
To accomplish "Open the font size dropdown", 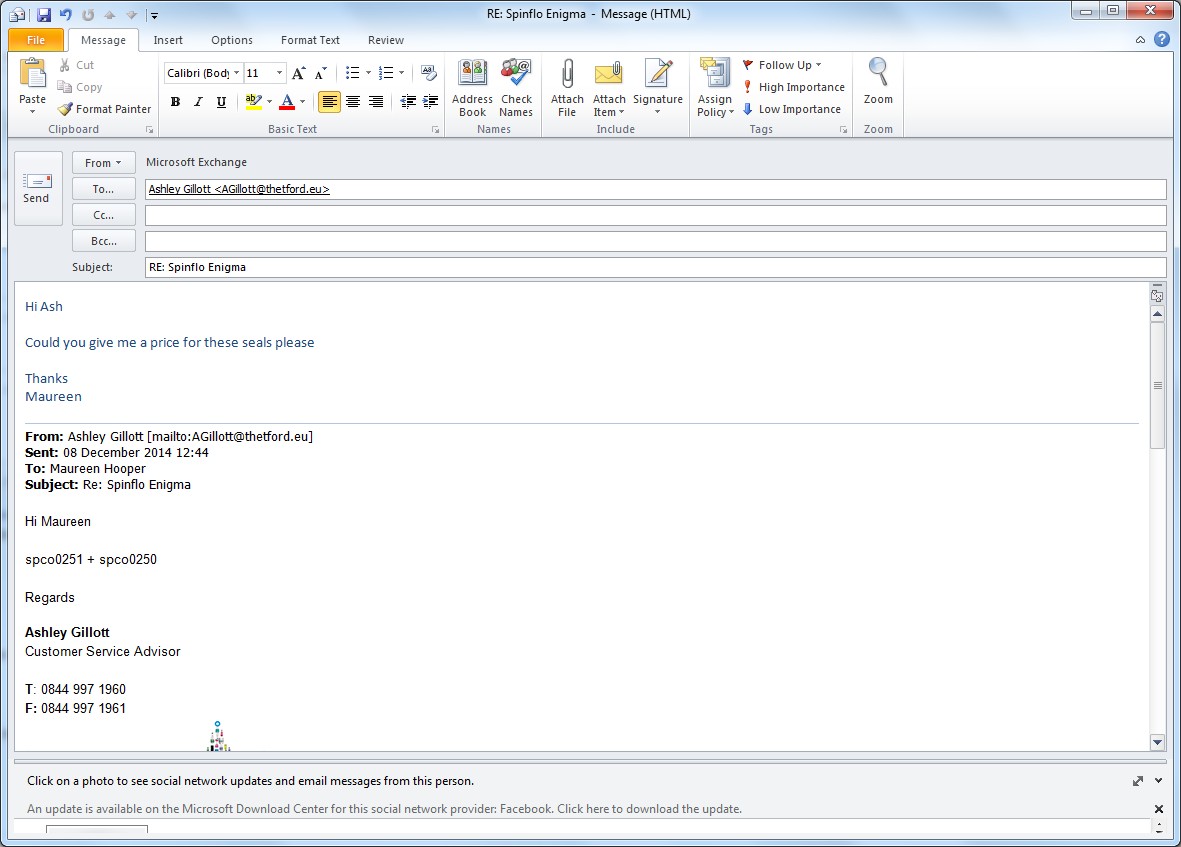I will [x=280, y=73].
